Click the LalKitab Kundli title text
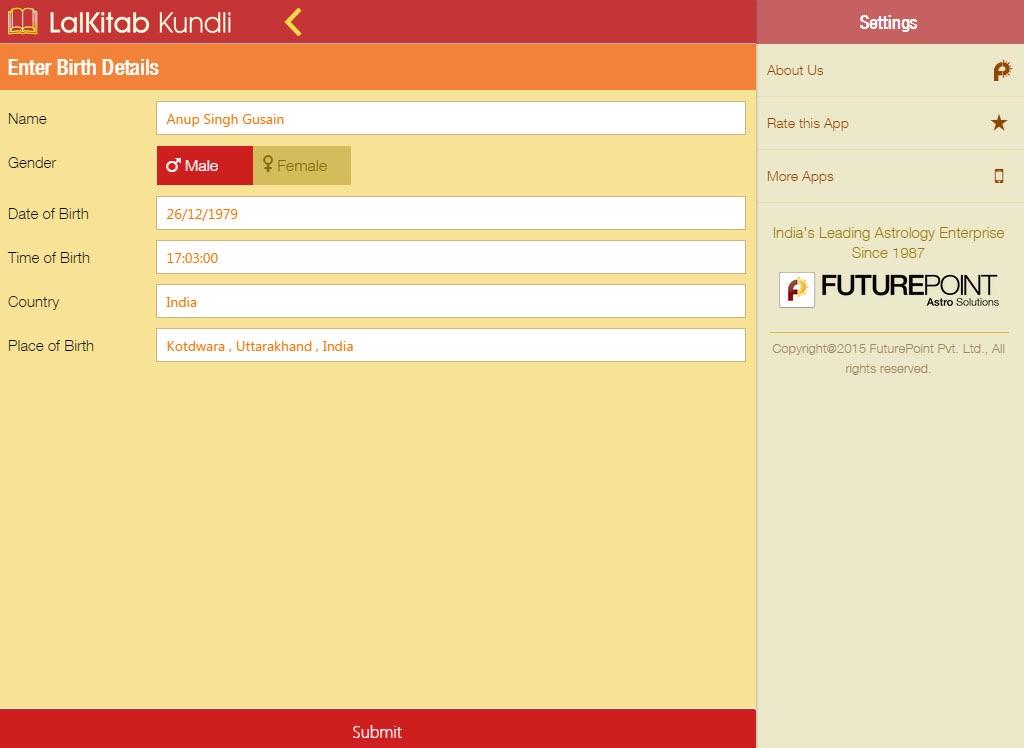1024x748 pixels. pyautogui.click(x=140, y=22)
